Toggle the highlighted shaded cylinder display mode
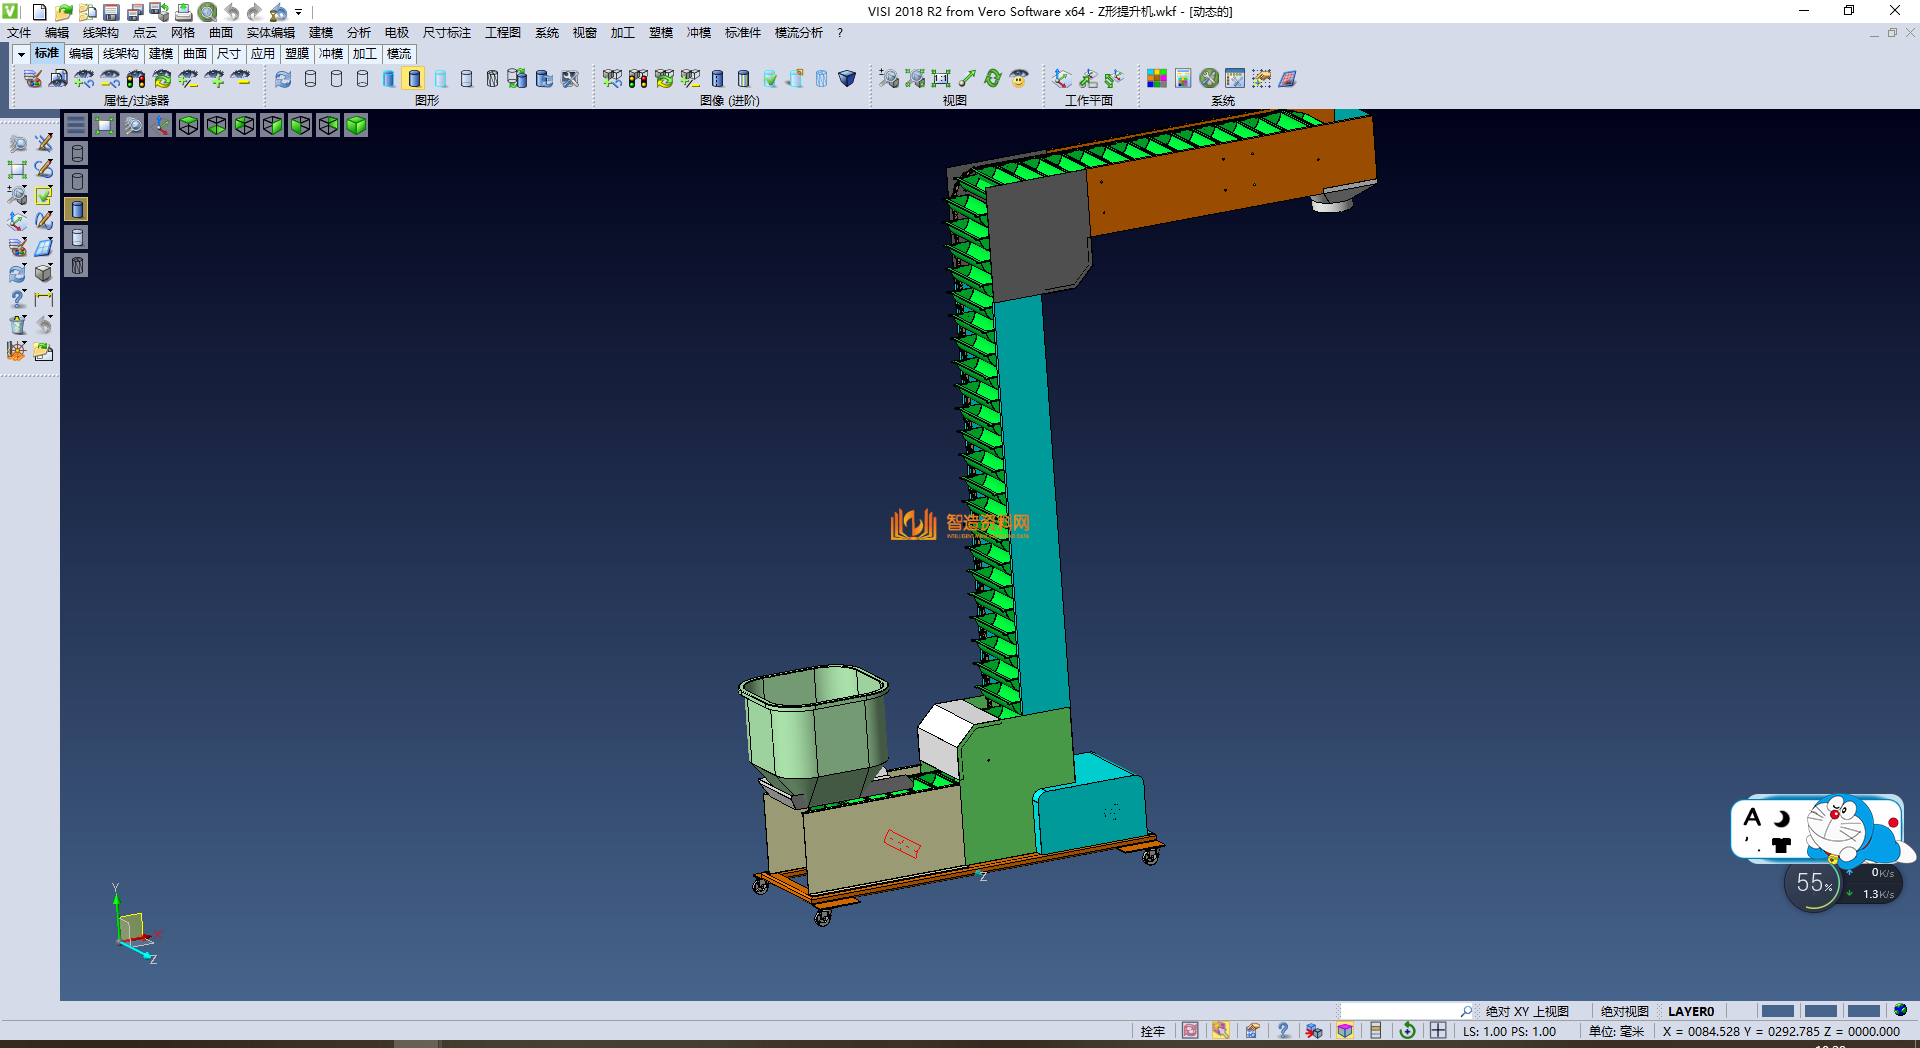Image resolution: width=1920 pixels, height=1048 pixels. [x=415, y=78]
